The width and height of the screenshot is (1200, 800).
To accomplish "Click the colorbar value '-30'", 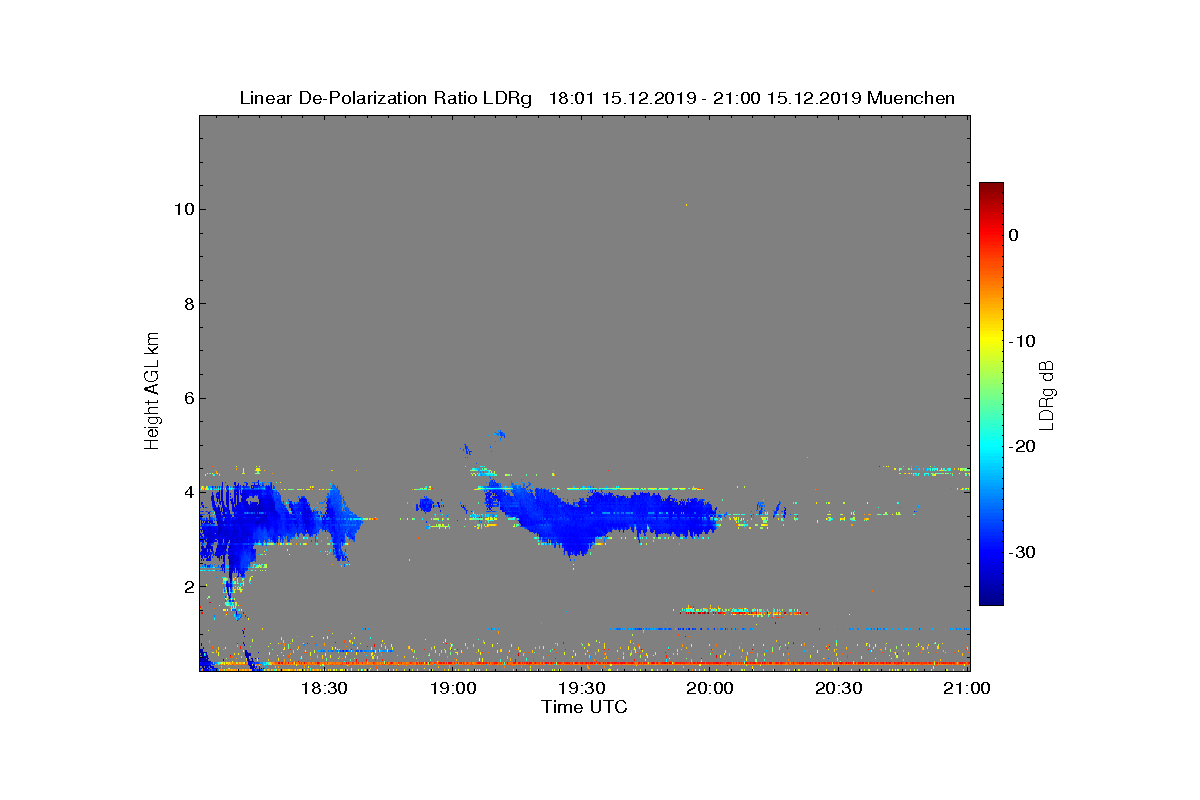I will pos(1022,553).
